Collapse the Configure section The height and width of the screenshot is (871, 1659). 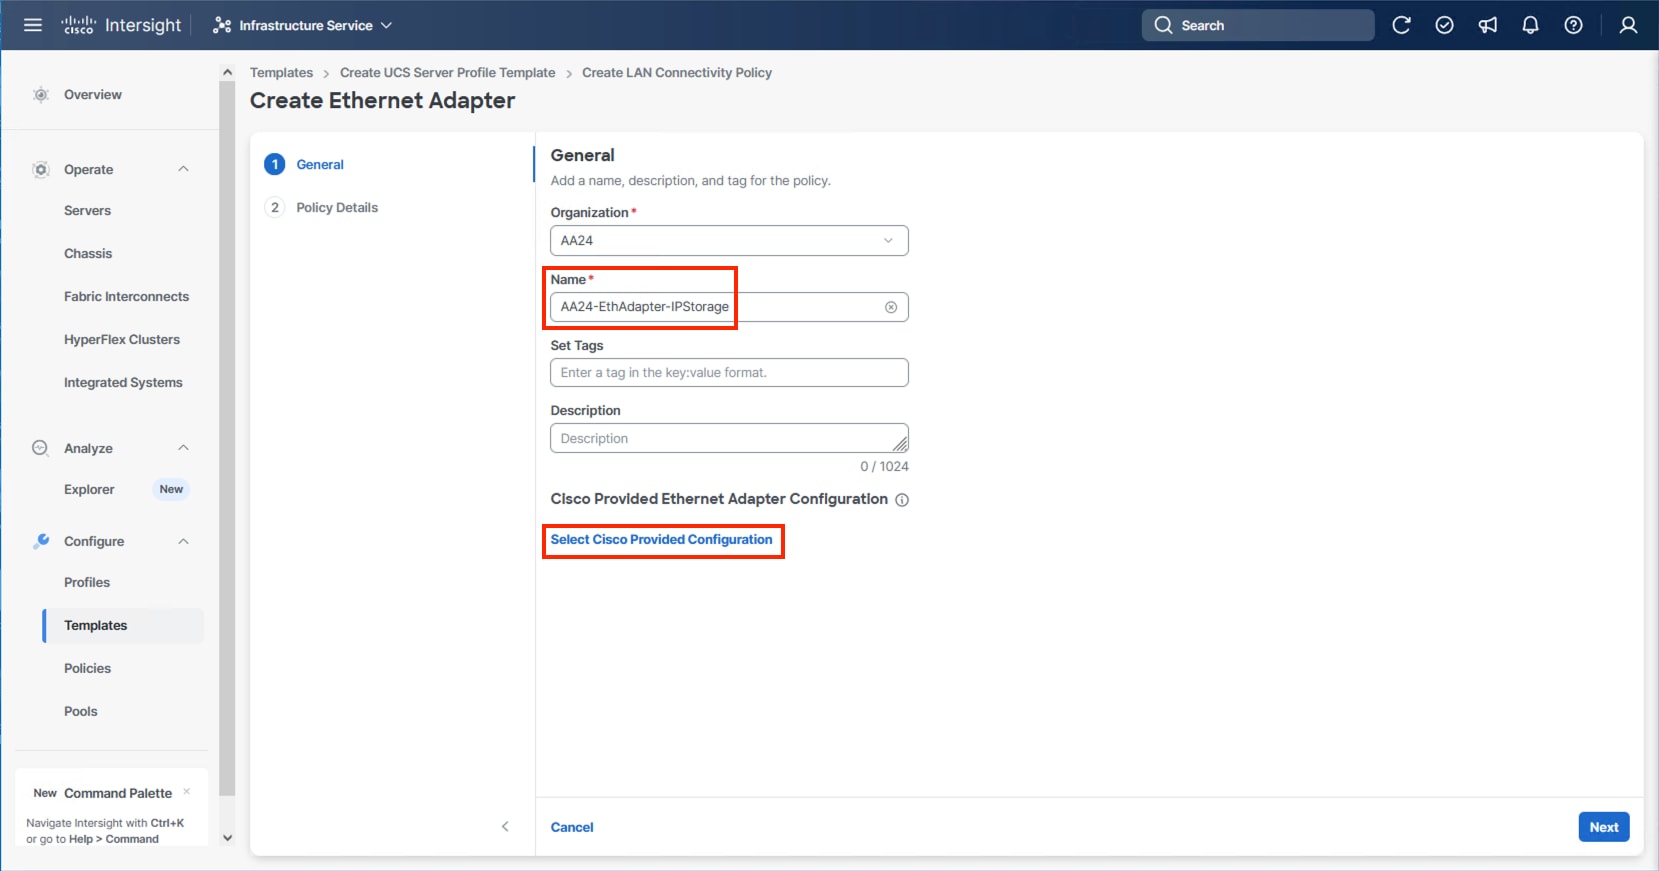click(183, 541)
